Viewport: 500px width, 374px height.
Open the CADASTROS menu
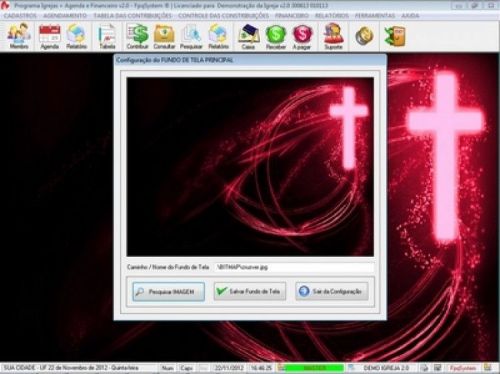coord(20,16)
